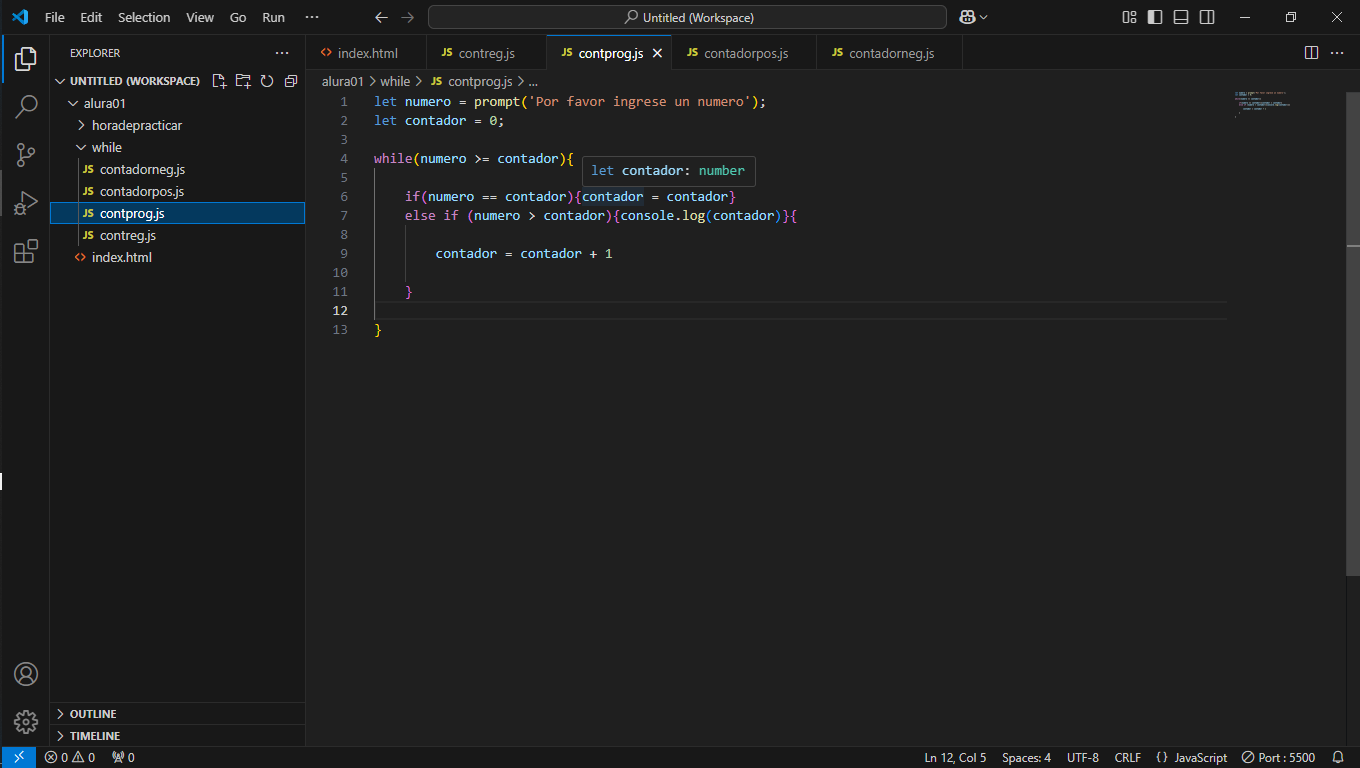This screenshot has width=1360, height=768.
Task: Refresh the Explorer tree
Action: 267,81
